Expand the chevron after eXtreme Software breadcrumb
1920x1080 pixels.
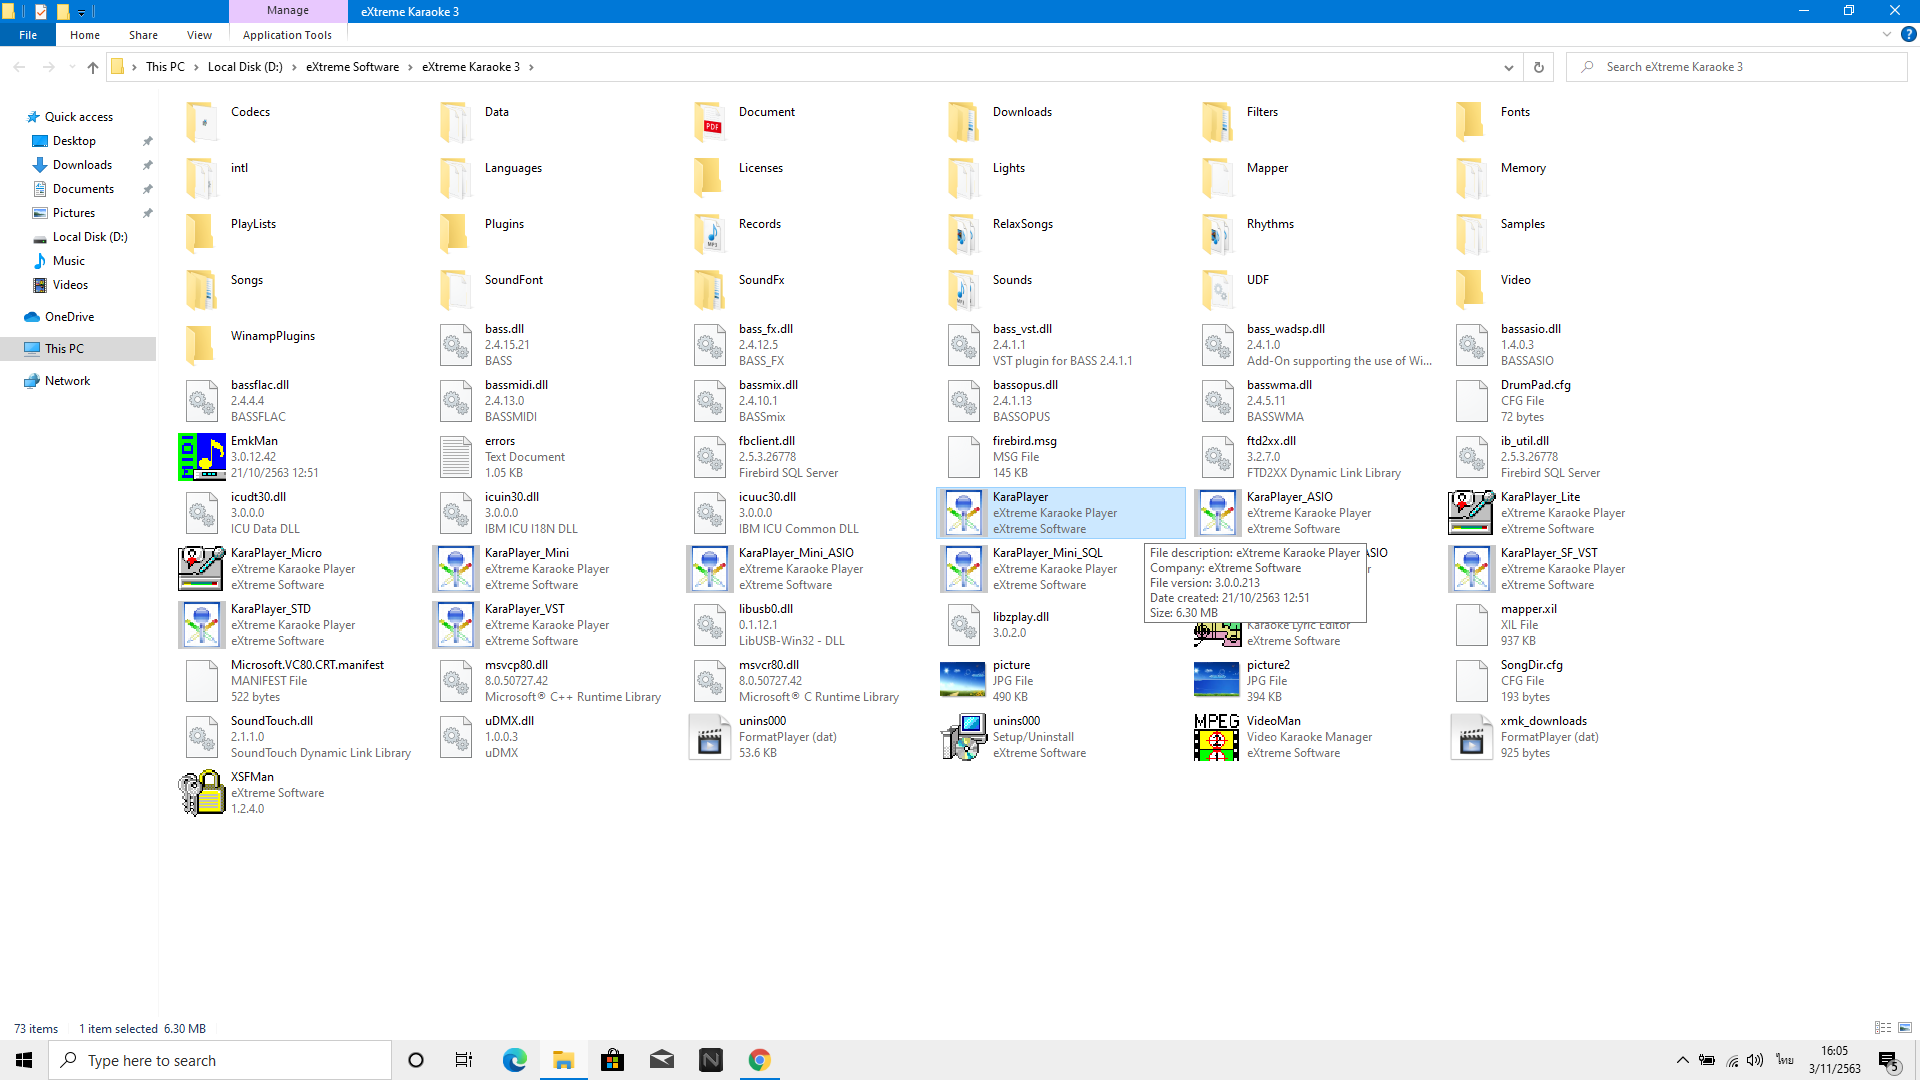point(410,67)
